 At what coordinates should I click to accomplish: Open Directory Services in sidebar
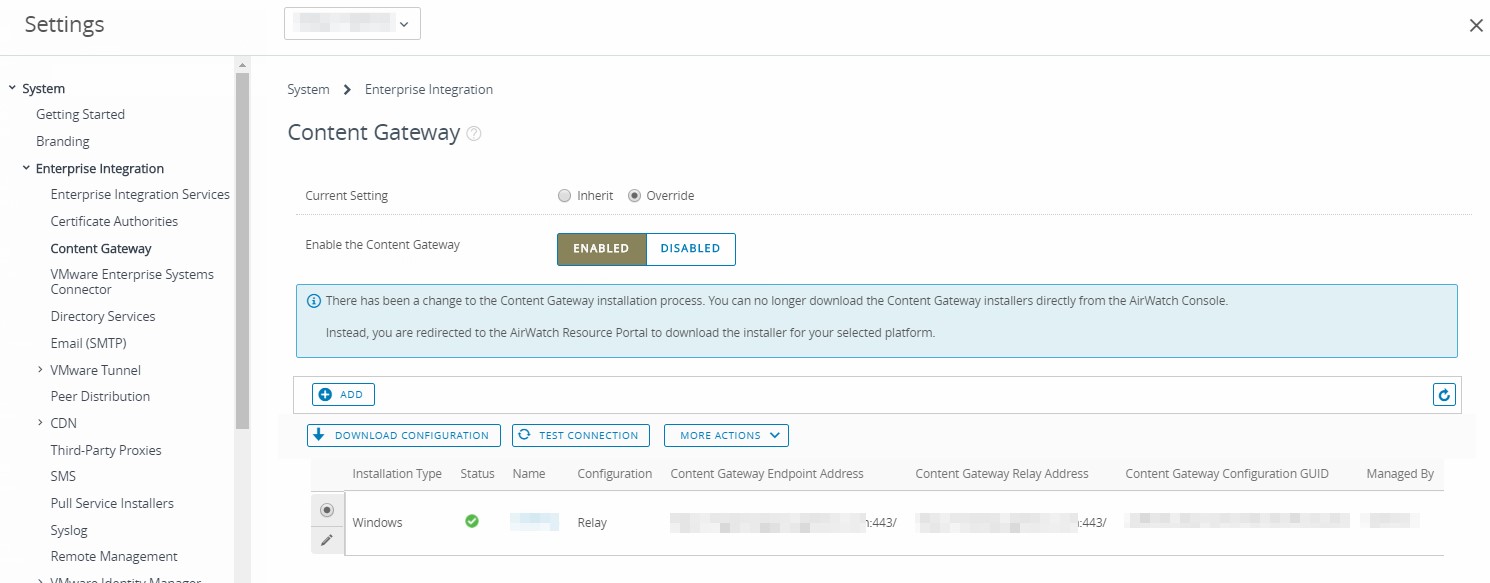tap(103, 316)
